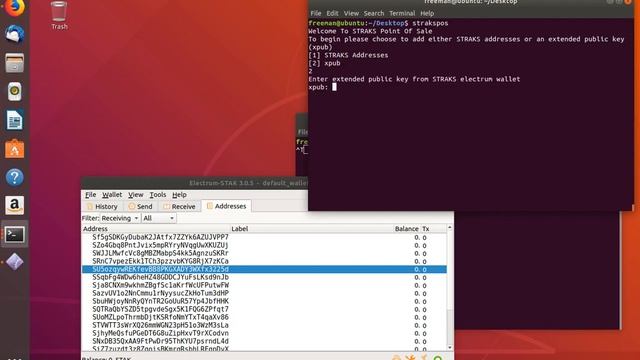The width and height of the screenshot is (640, 360).
Task: Open Help menu in the terminal window
Action: (427, 13)
